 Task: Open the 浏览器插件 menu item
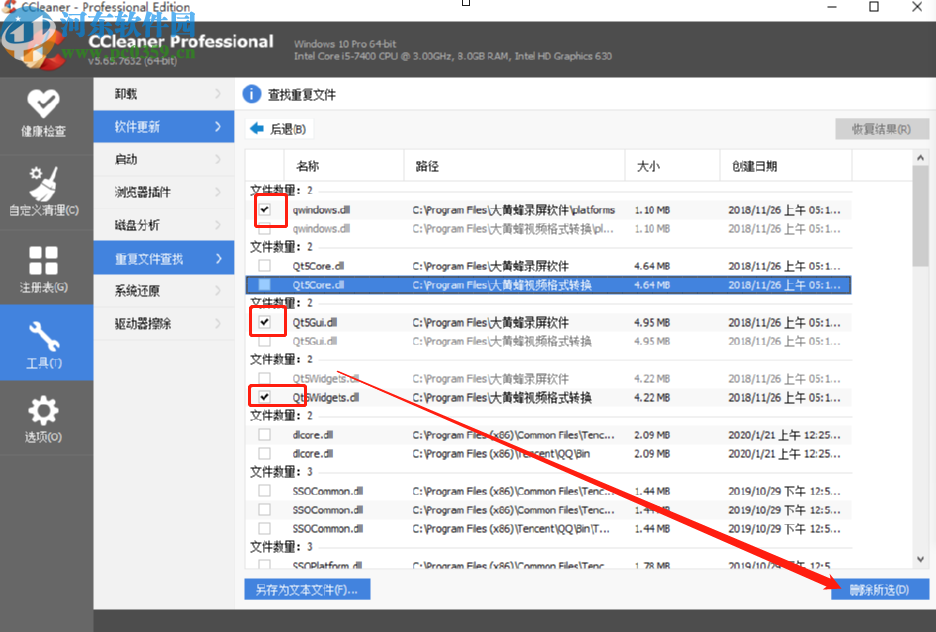[164, 192]
